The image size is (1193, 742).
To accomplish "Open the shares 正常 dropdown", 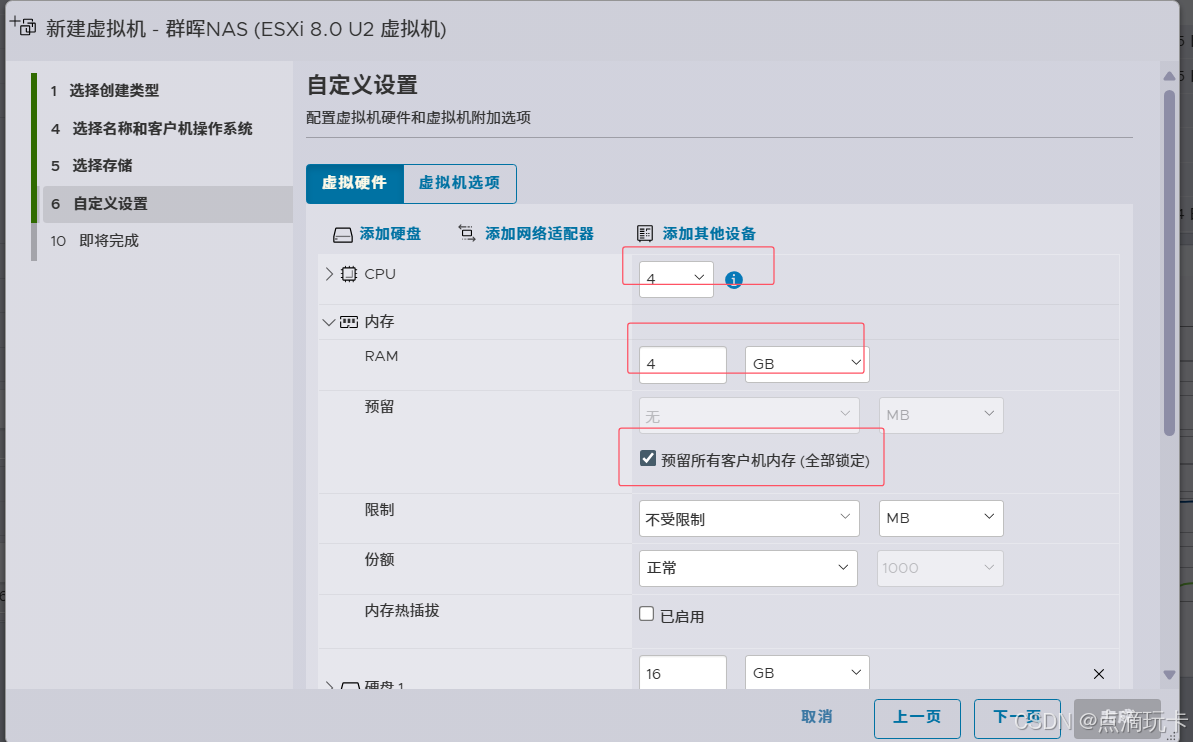I will click(748, 568).
